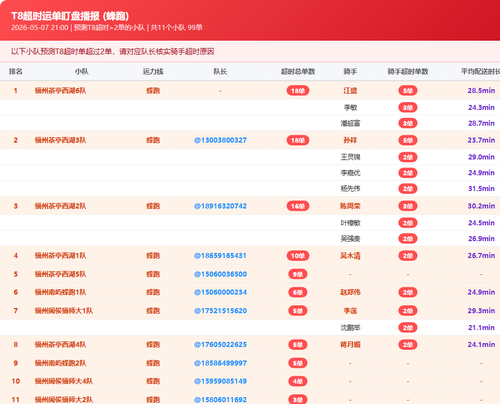Click the 18单 badge for rank 1
This screenshot has height=404, width=500.
(x=298, y=91)
